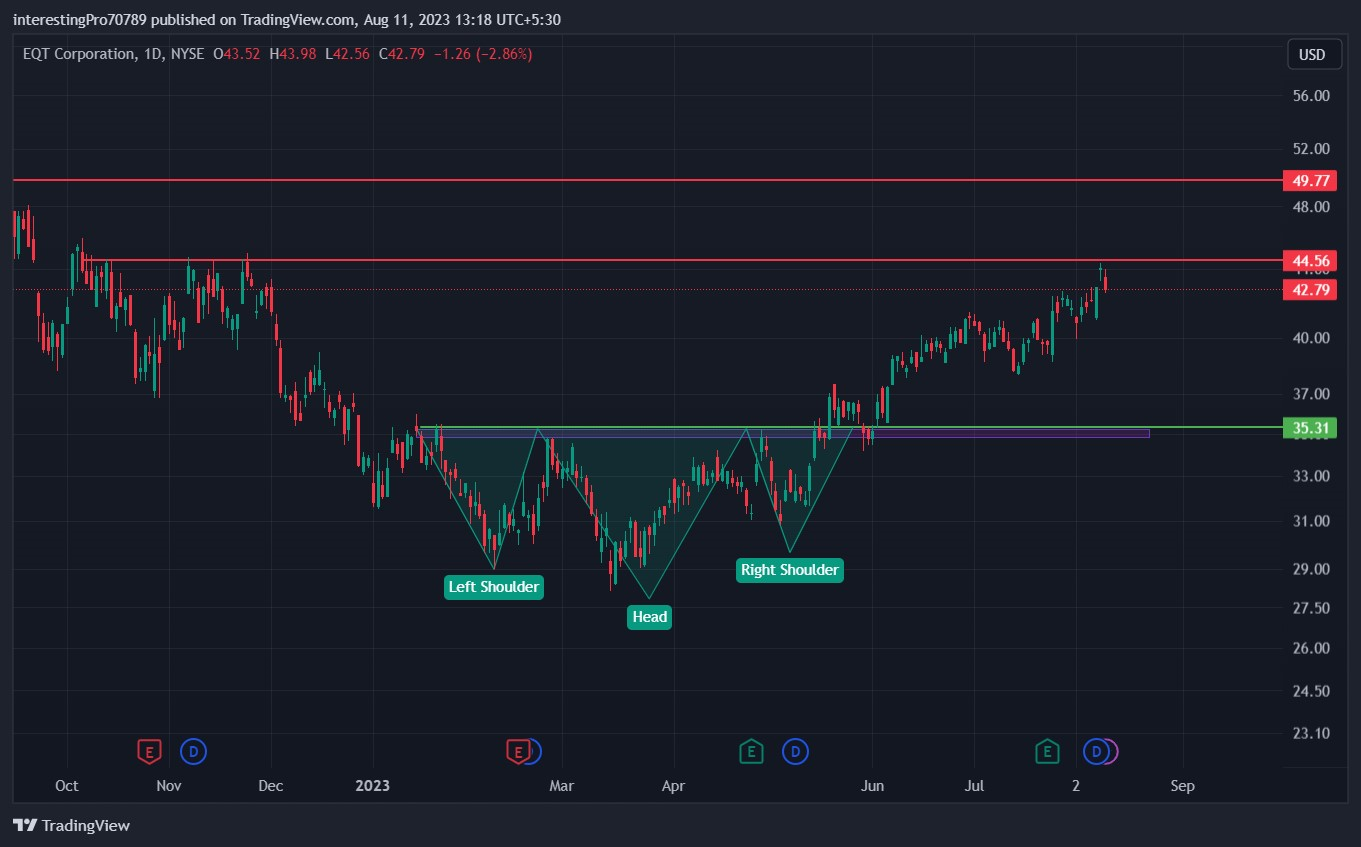1361x847 pixels.
Task: Click the Jun label on time axis
Action: pos(873,786)
